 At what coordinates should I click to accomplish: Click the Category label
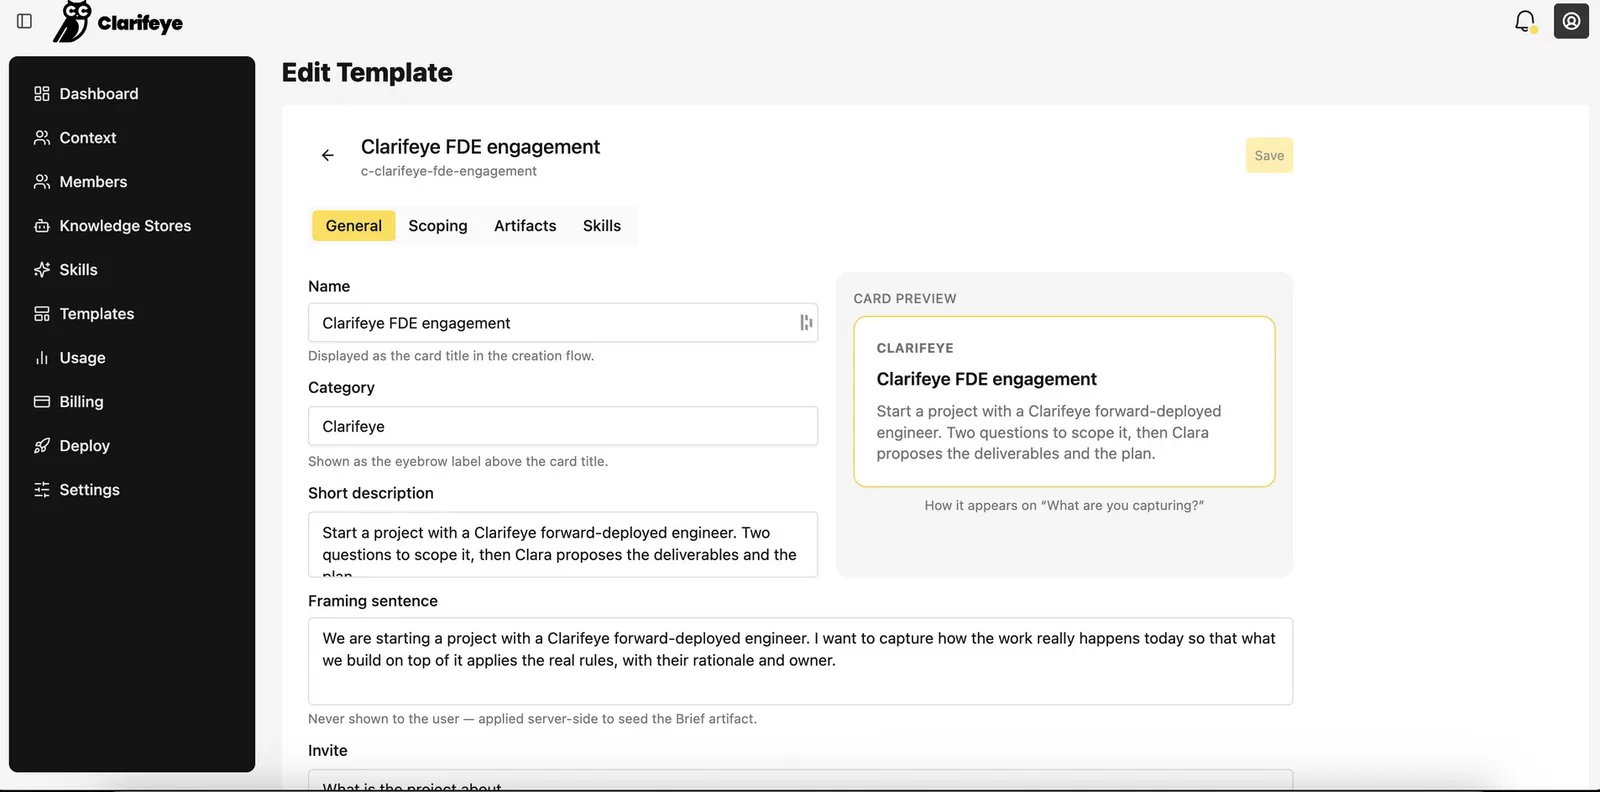[341, 388]
